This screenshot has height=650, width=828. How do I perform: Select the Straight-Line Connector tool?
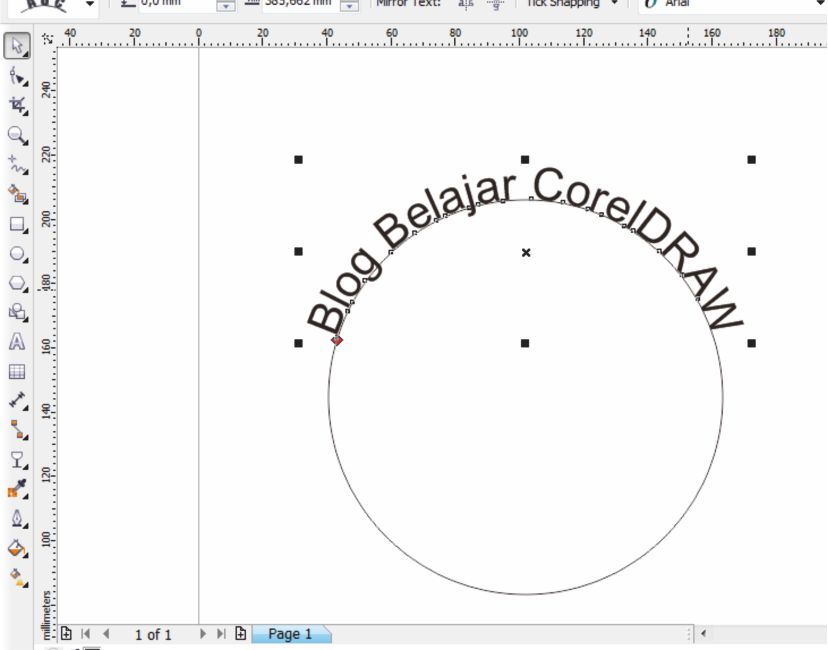click(17, 430)
